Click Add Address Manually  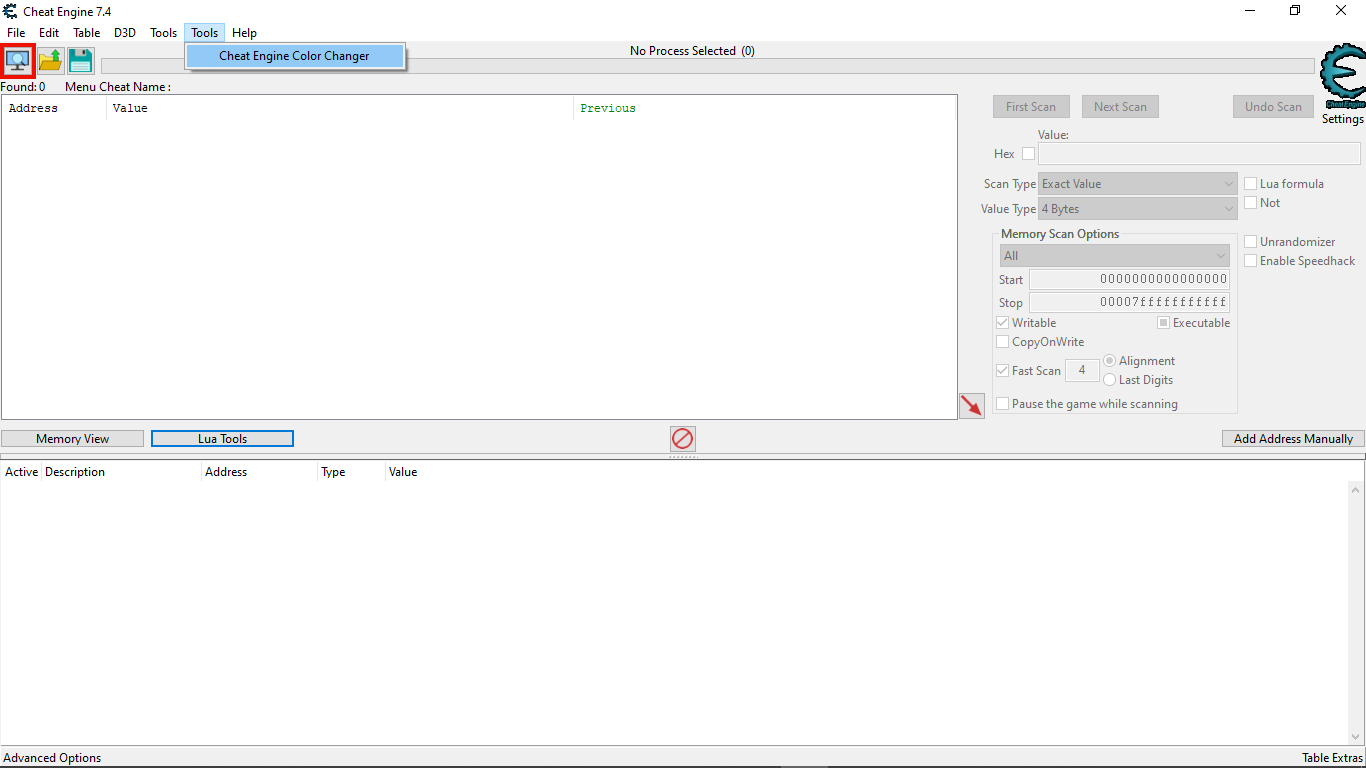1293,439
